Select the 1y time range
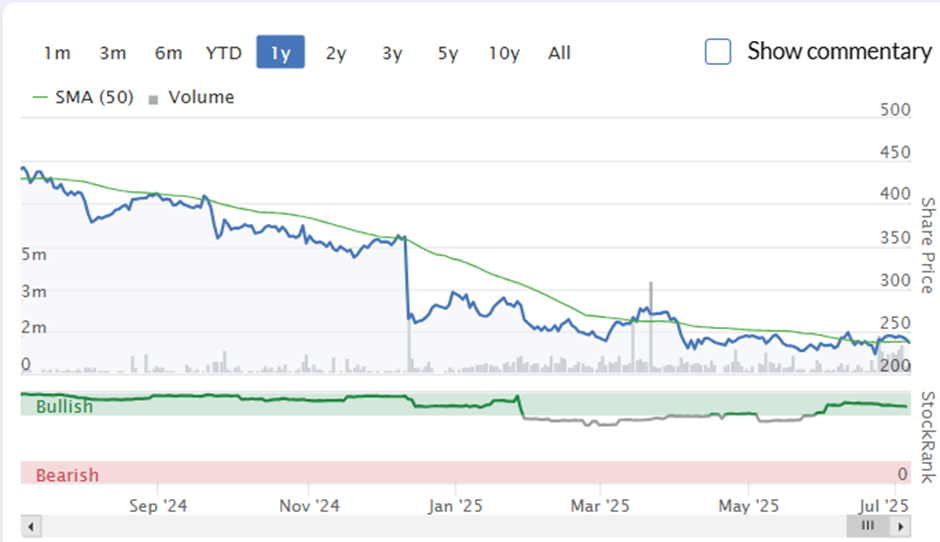Screen dimensions: 940x542 click(281, 52)
